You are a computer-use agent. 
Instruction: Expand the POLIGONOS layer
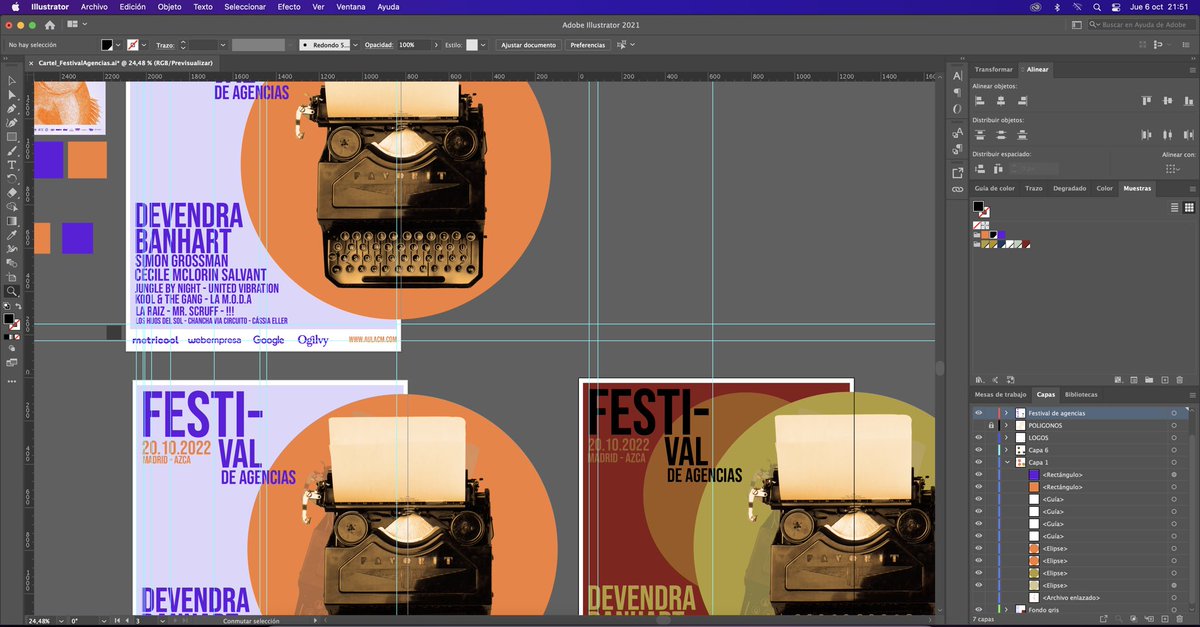(x=1007, y=425)
